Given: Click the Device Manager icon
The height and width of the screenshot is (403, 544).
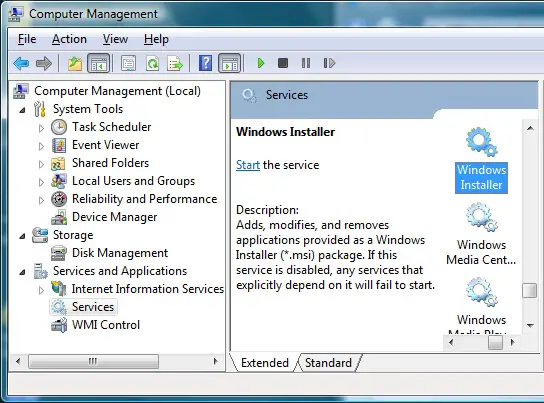Looking at the screenshot, I should (59, 217).
